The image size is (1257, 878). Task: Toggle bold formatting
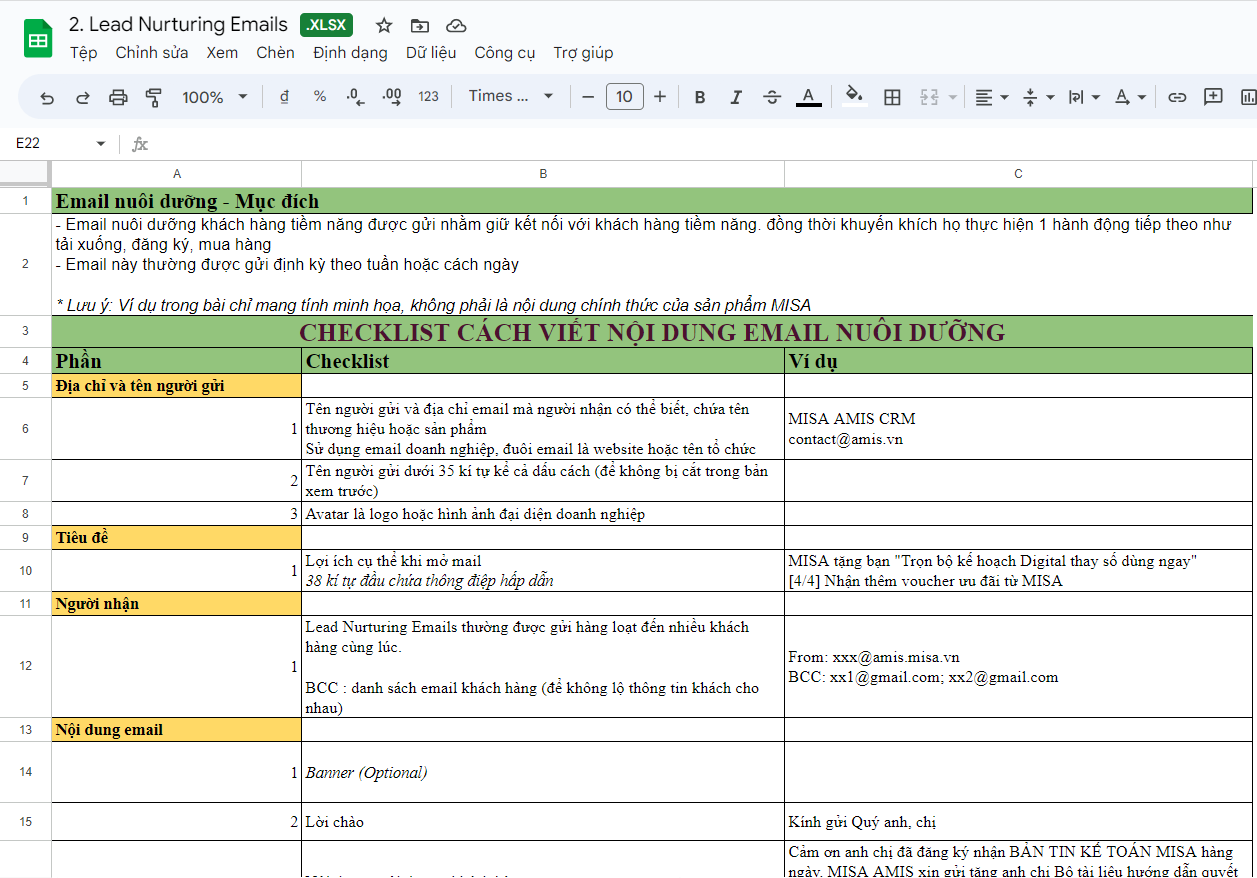(700, 97)
